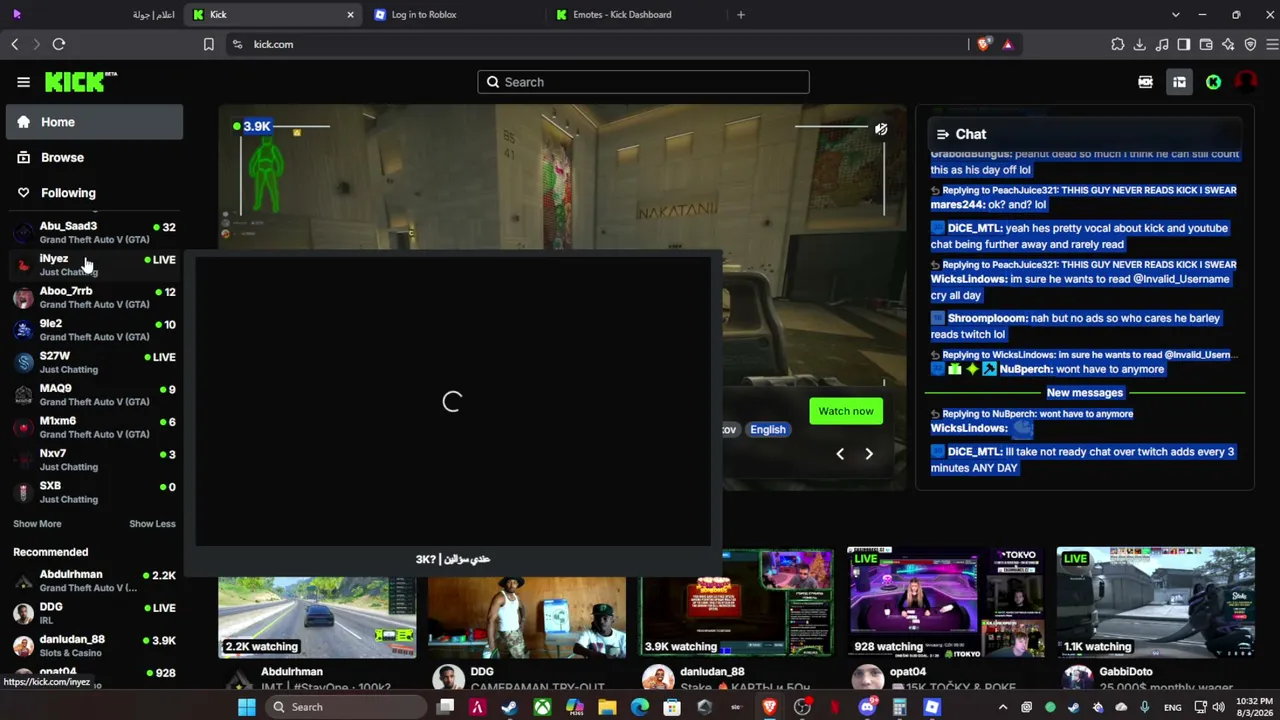Click the Nxv7 channel avatar
The height and width of the screenshot is (720, 1280).
[23, 460]
